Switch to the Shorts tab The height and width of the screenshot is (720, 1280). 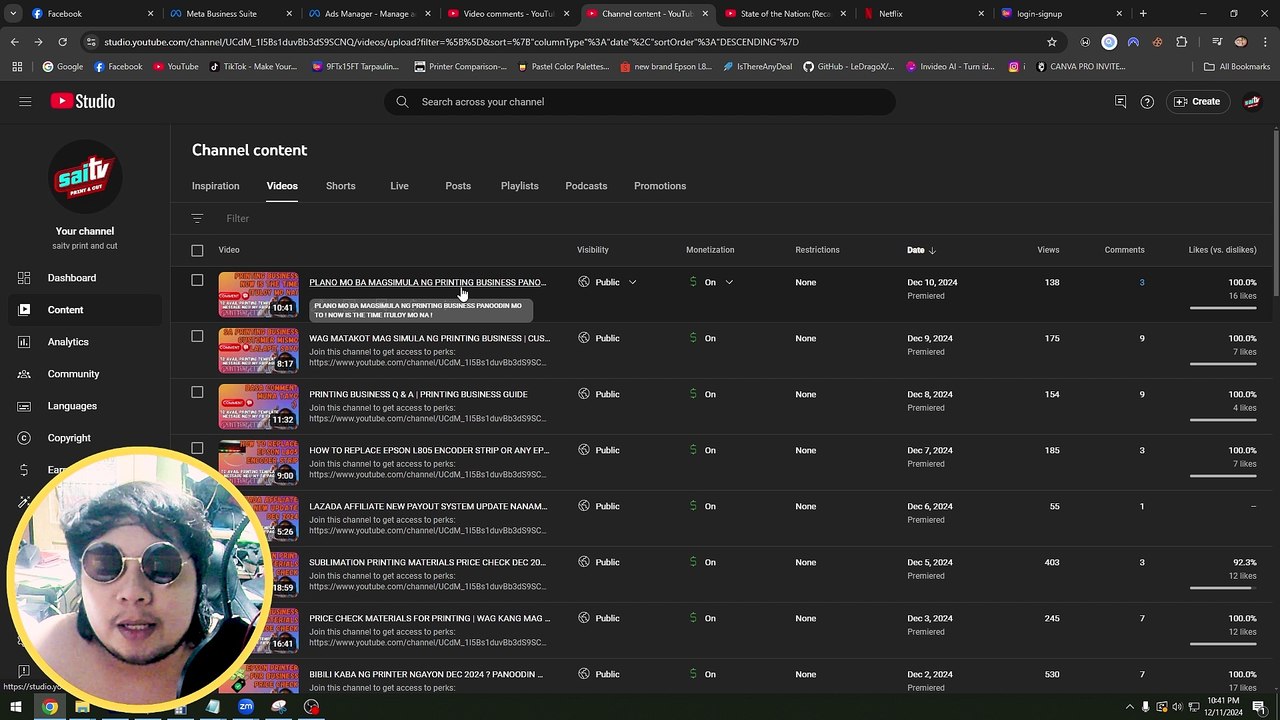coord(340,186)
